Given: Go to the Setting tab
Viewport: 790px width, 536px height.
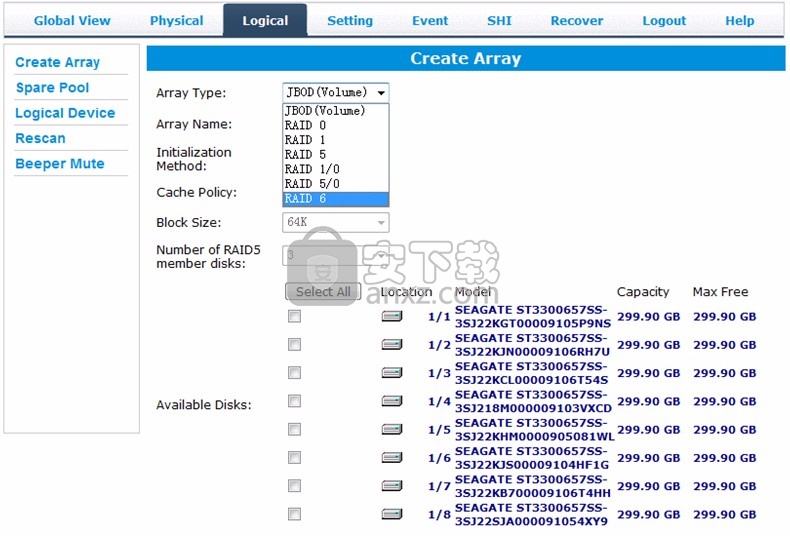Looking at the screenshot, I should point(350,21).
